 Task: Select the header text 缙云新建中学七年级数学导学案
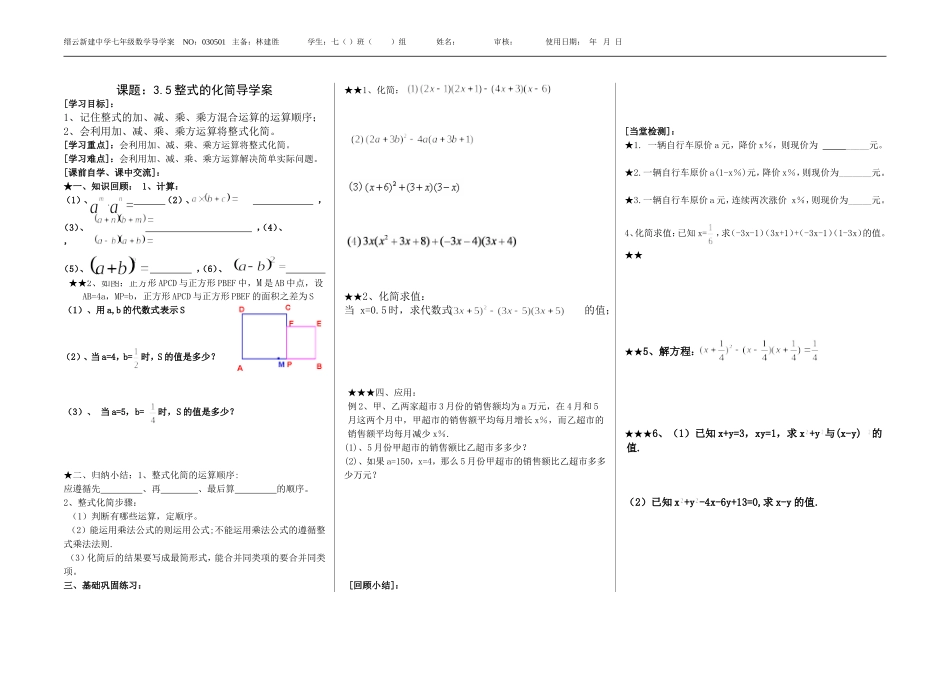click(119, 42)
